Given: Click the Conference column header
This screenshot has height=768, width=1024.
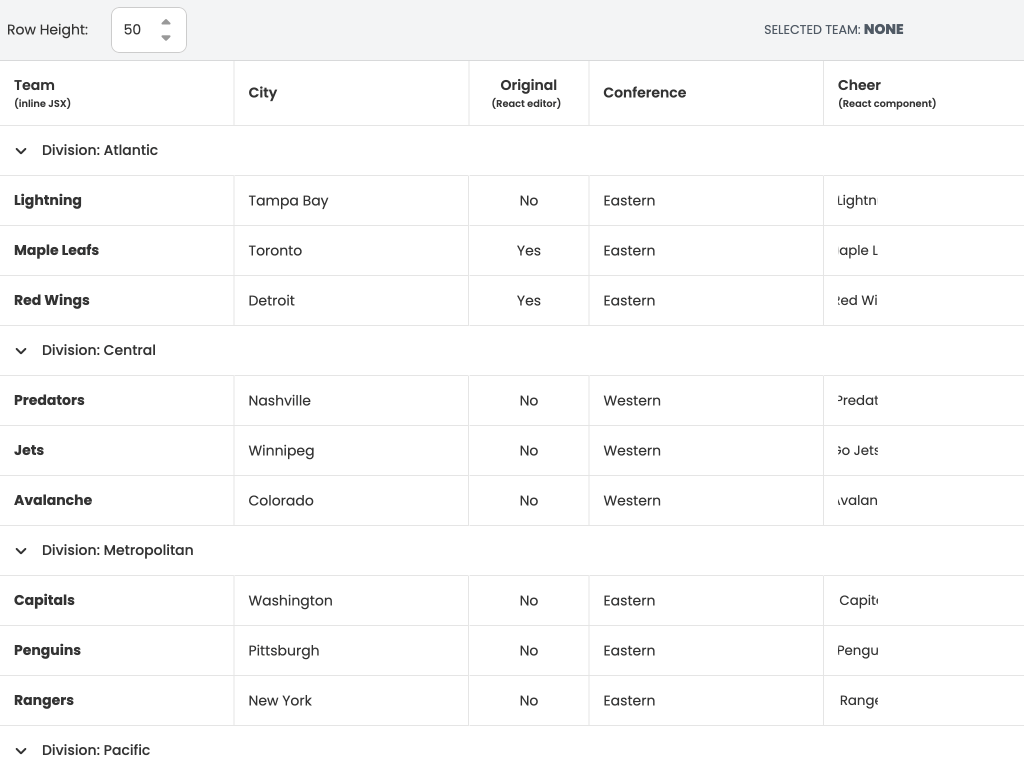Looking at the screenshot, I should click(x=645, y=93).
